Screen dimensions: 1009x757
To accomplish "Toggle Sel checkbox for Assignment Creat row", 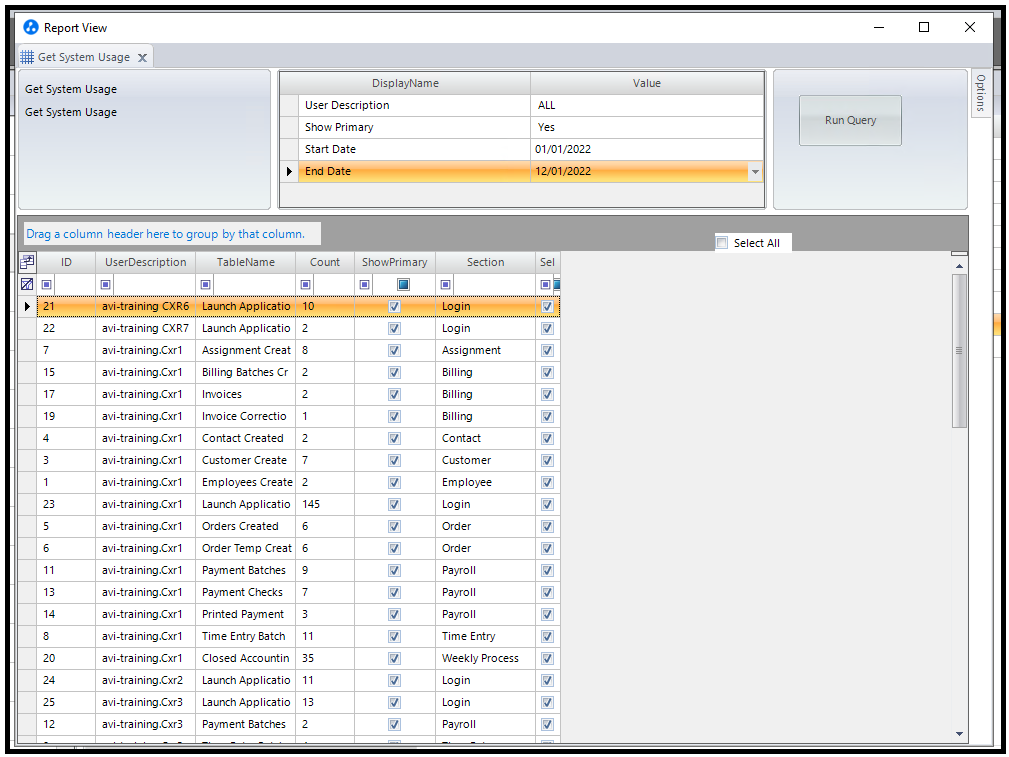I will click(547, 350).
